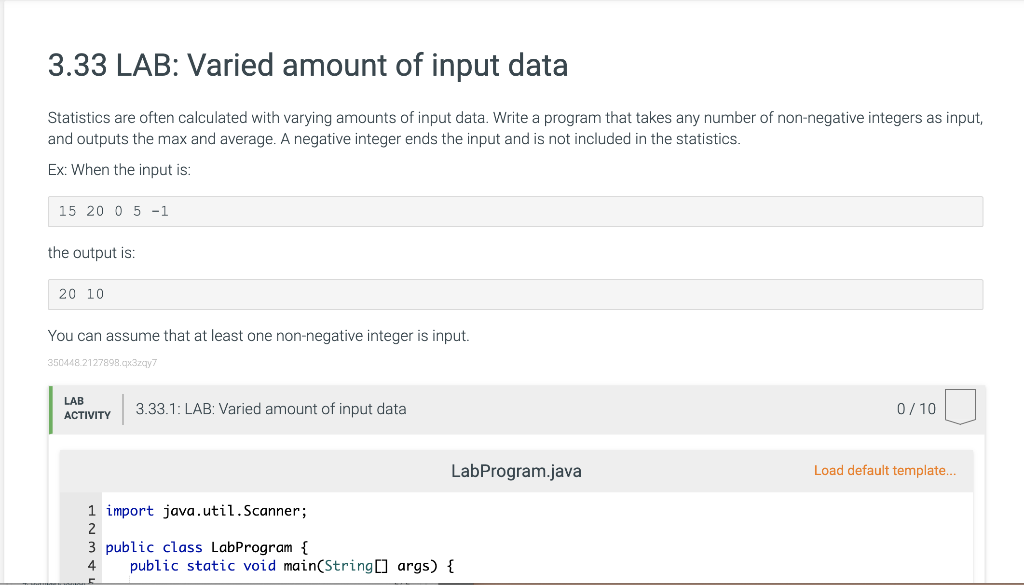The height and width of the screenshot is (585, 1024).
Task: Click the public class LabProgram code line
Action: tap(206, 547)
